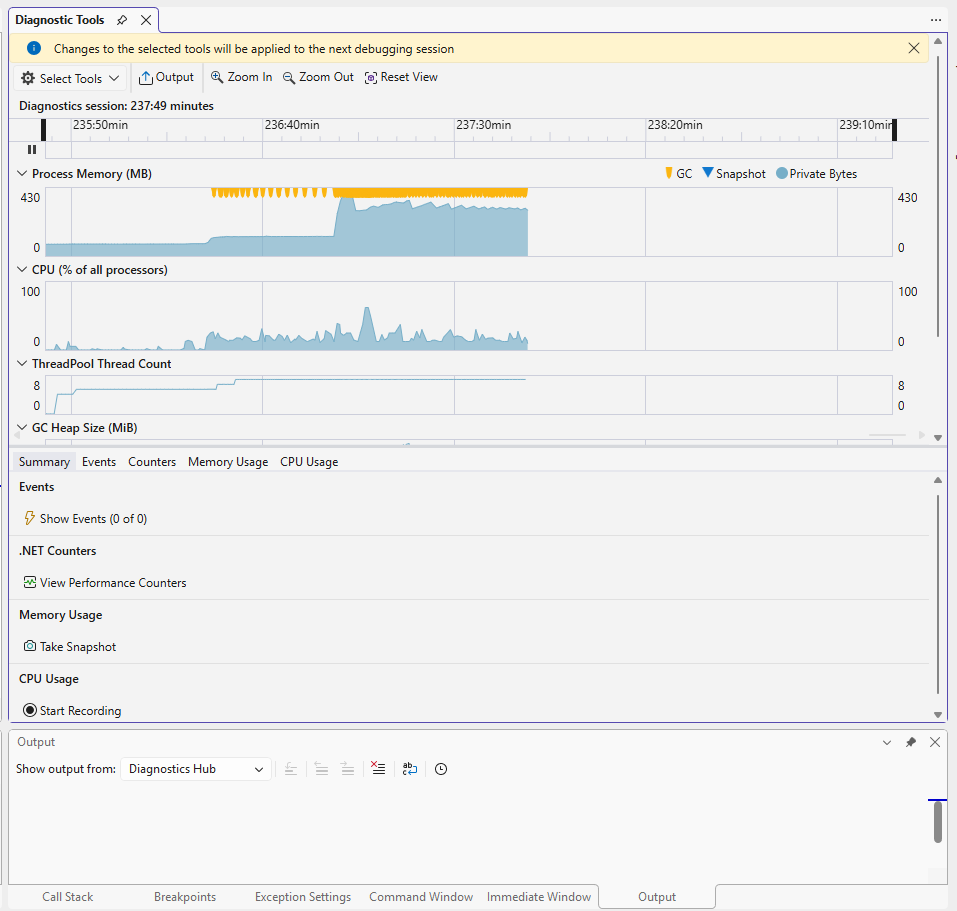The height and width of the screenshot is (911, 957).
Task: Switch to the Memory Usage tab
Action: pos(228,462)
